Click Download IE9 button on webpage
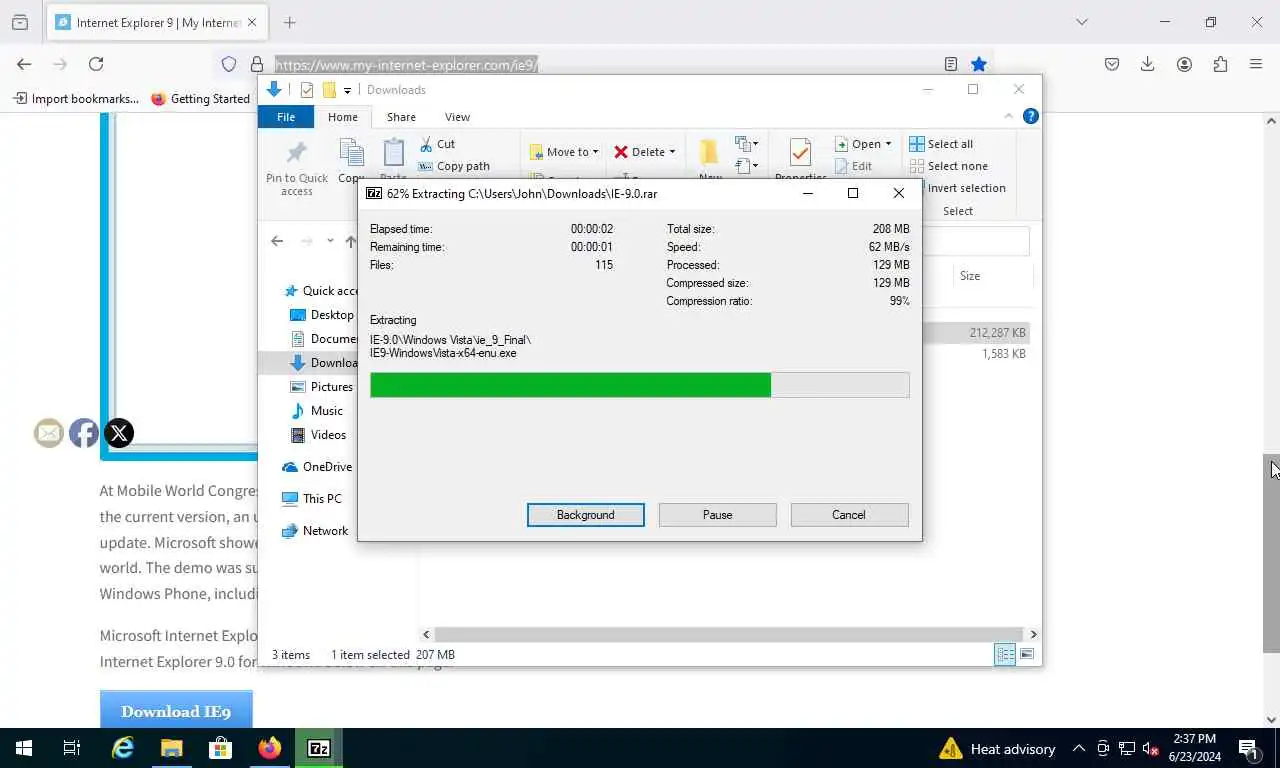Viewport: 1280px width, 768px height. [176, 710]
